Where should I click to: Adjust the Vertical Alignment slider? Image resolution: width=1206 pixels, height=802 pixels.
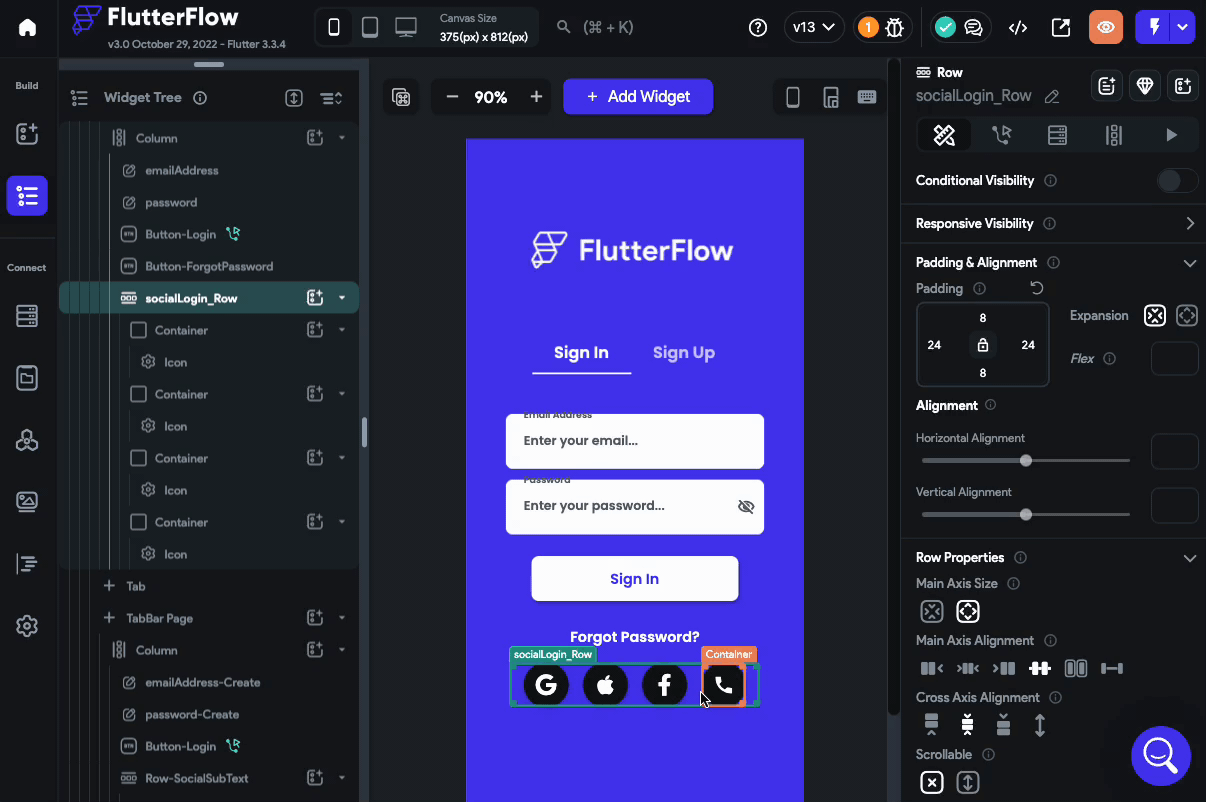(1026, 514)
